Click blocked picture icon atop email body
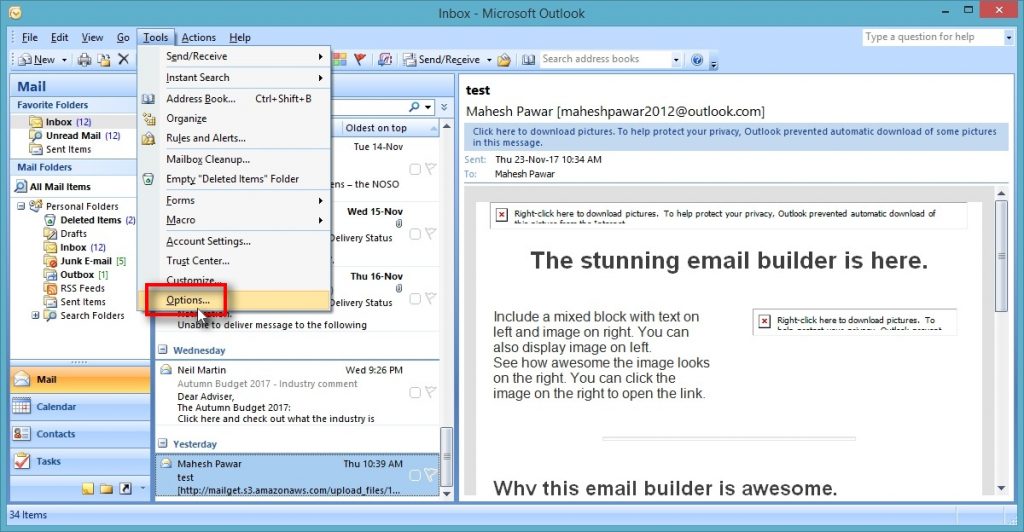The width and height of the screenshot is (1024, 532). [502, 215]
